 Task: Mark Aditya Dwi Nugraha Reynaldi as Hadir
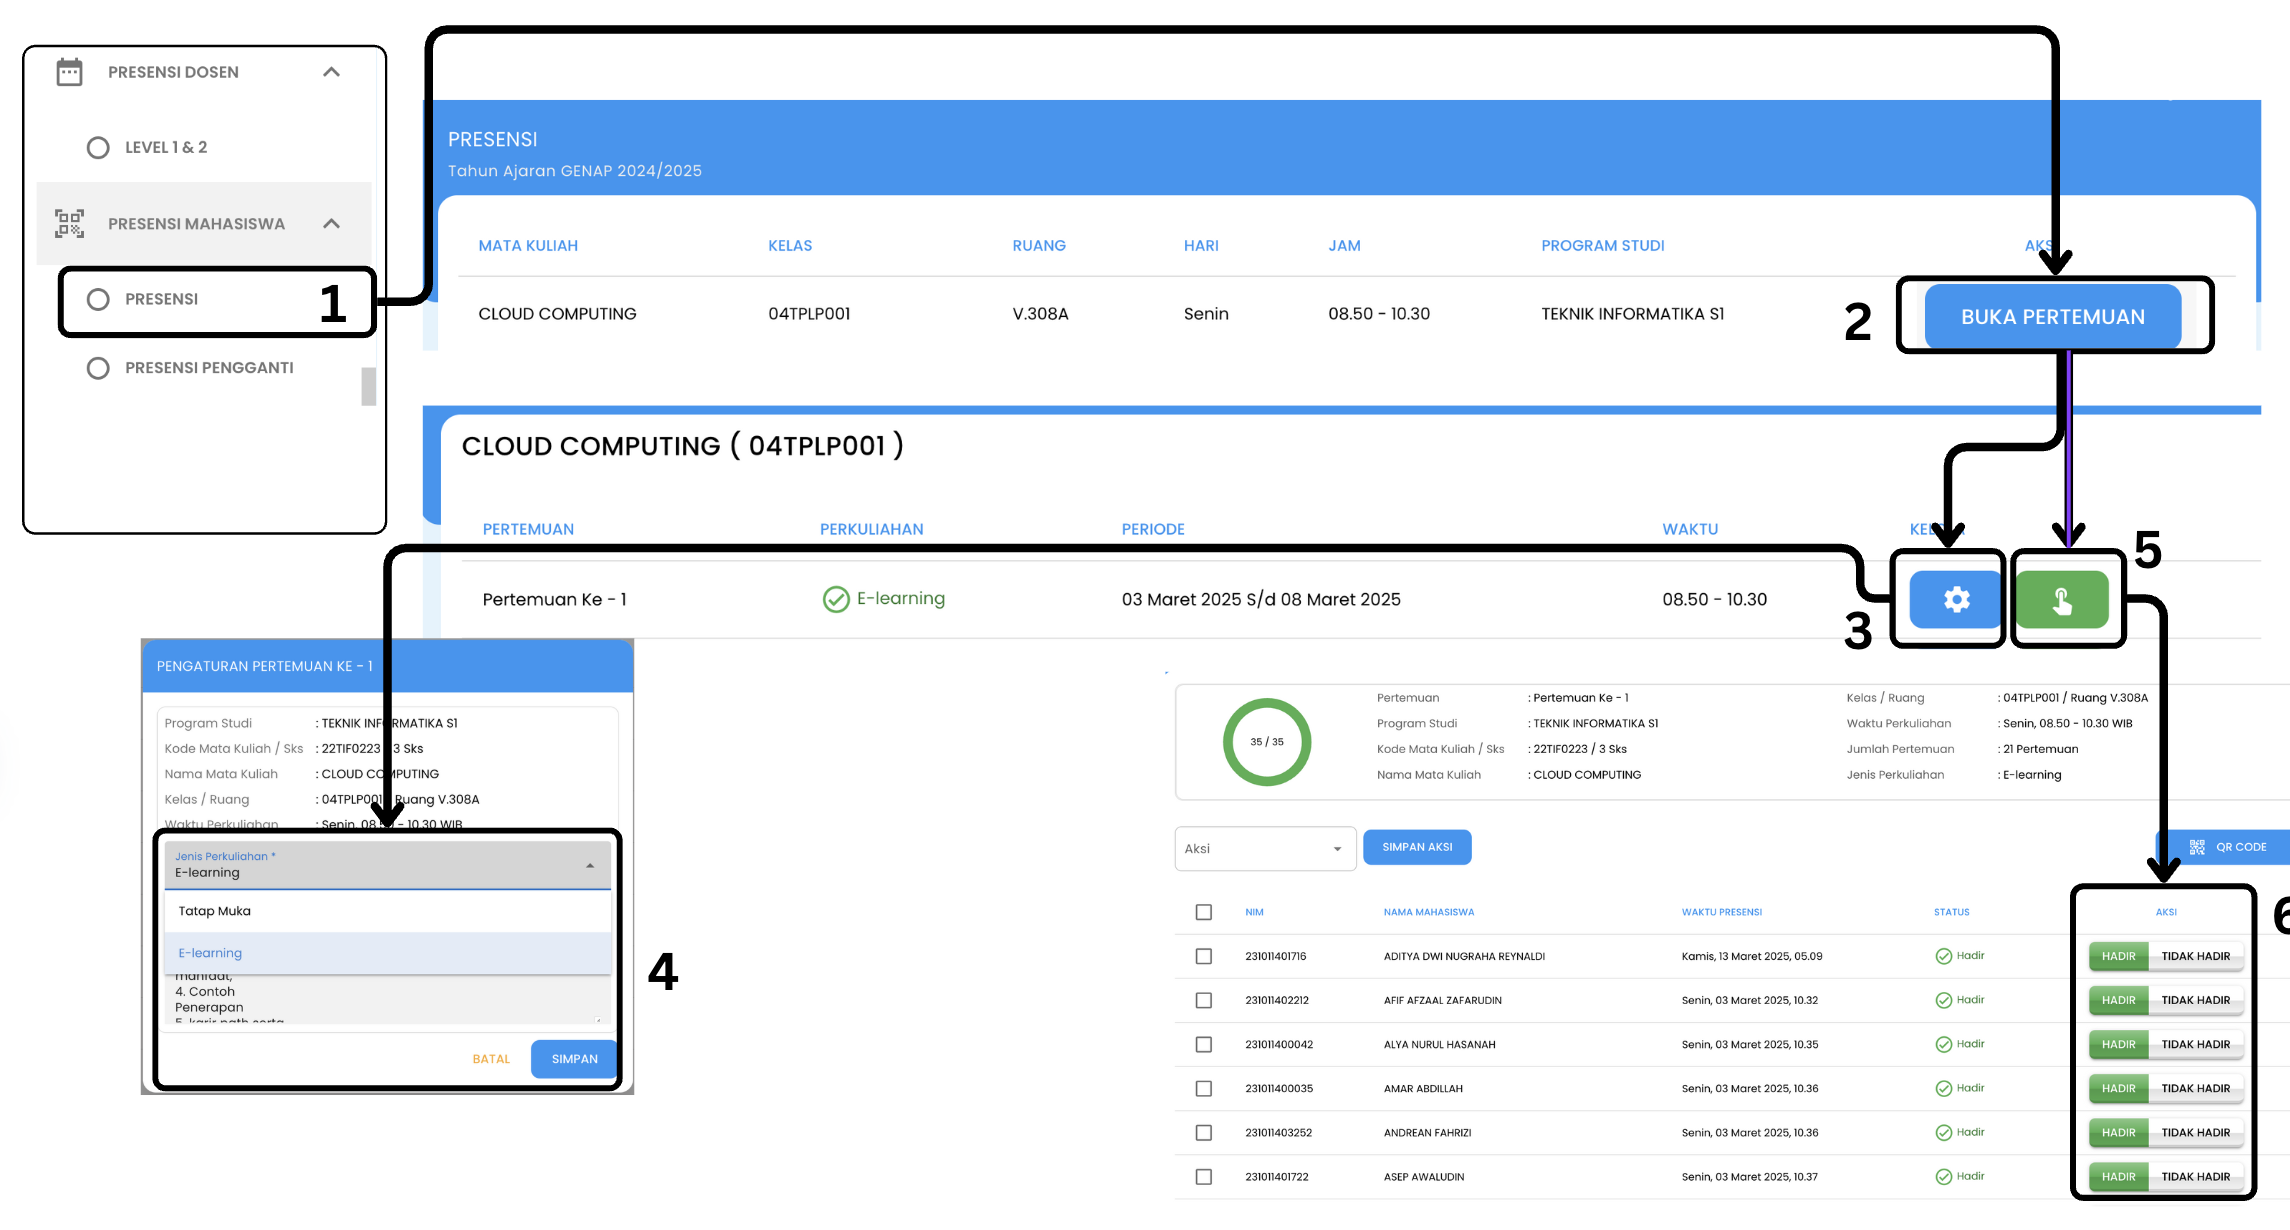click(2118, 956)
